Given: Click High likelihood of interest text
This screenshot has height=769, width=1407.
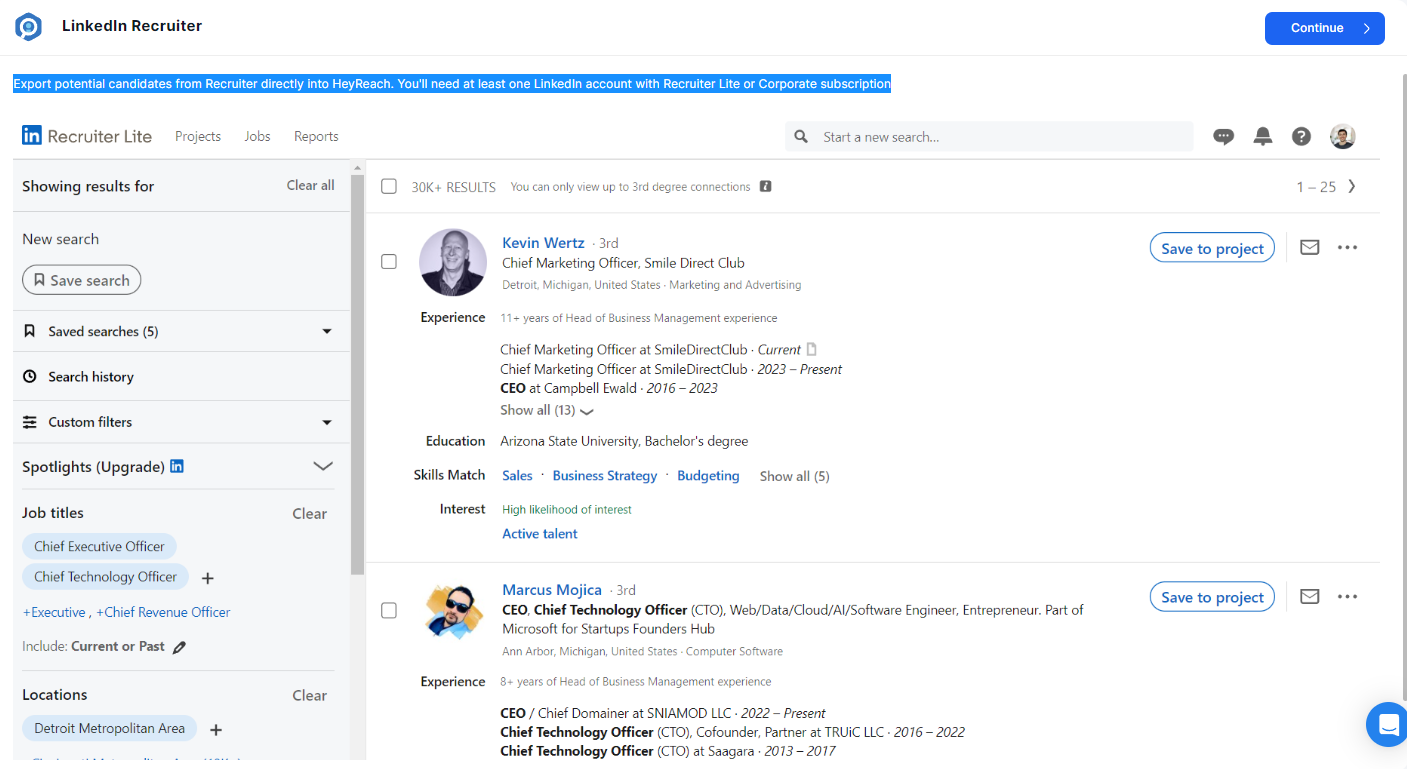Looking at the screenshot, I should (x=567, y=510).
